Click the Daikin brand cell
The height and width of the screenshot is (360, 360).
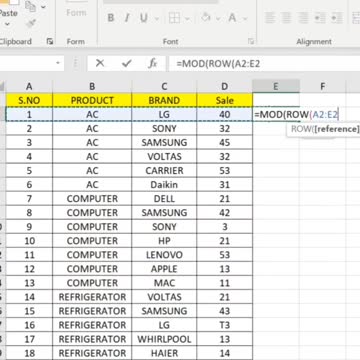(x=164, y=184)
